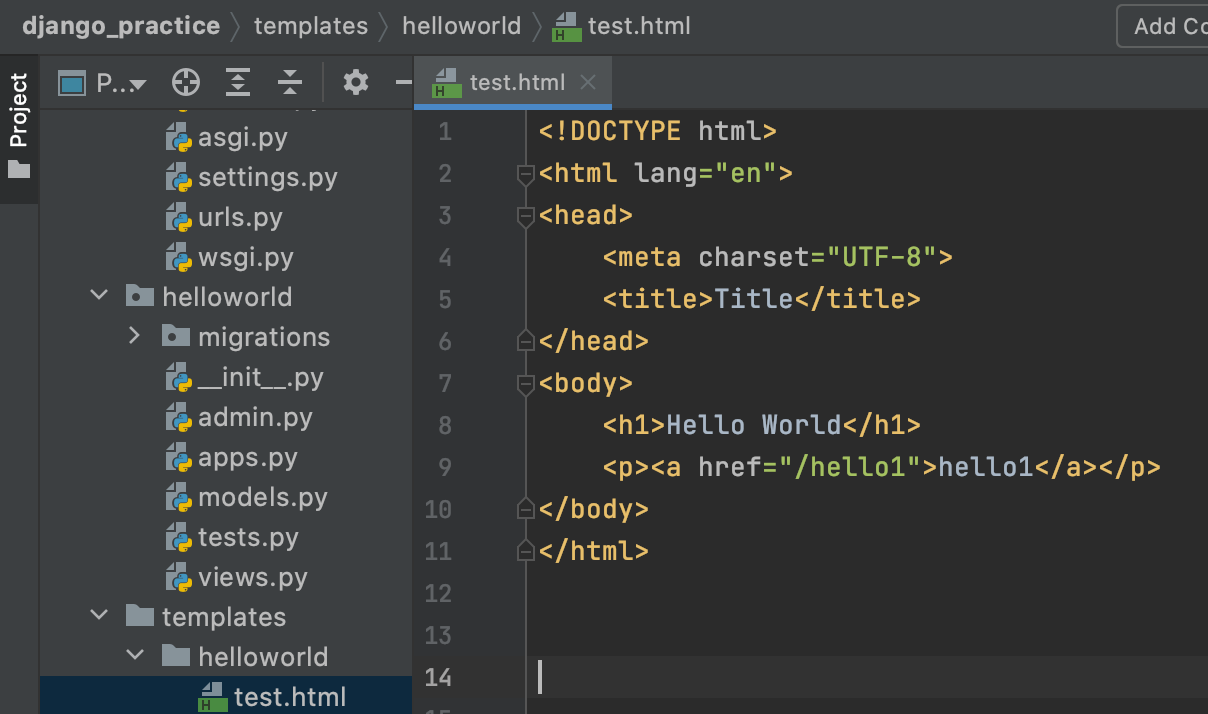Fold the html tag at line 2
Image resolution: width=1208 pixels, height=714 pixels.
[525, 175]
